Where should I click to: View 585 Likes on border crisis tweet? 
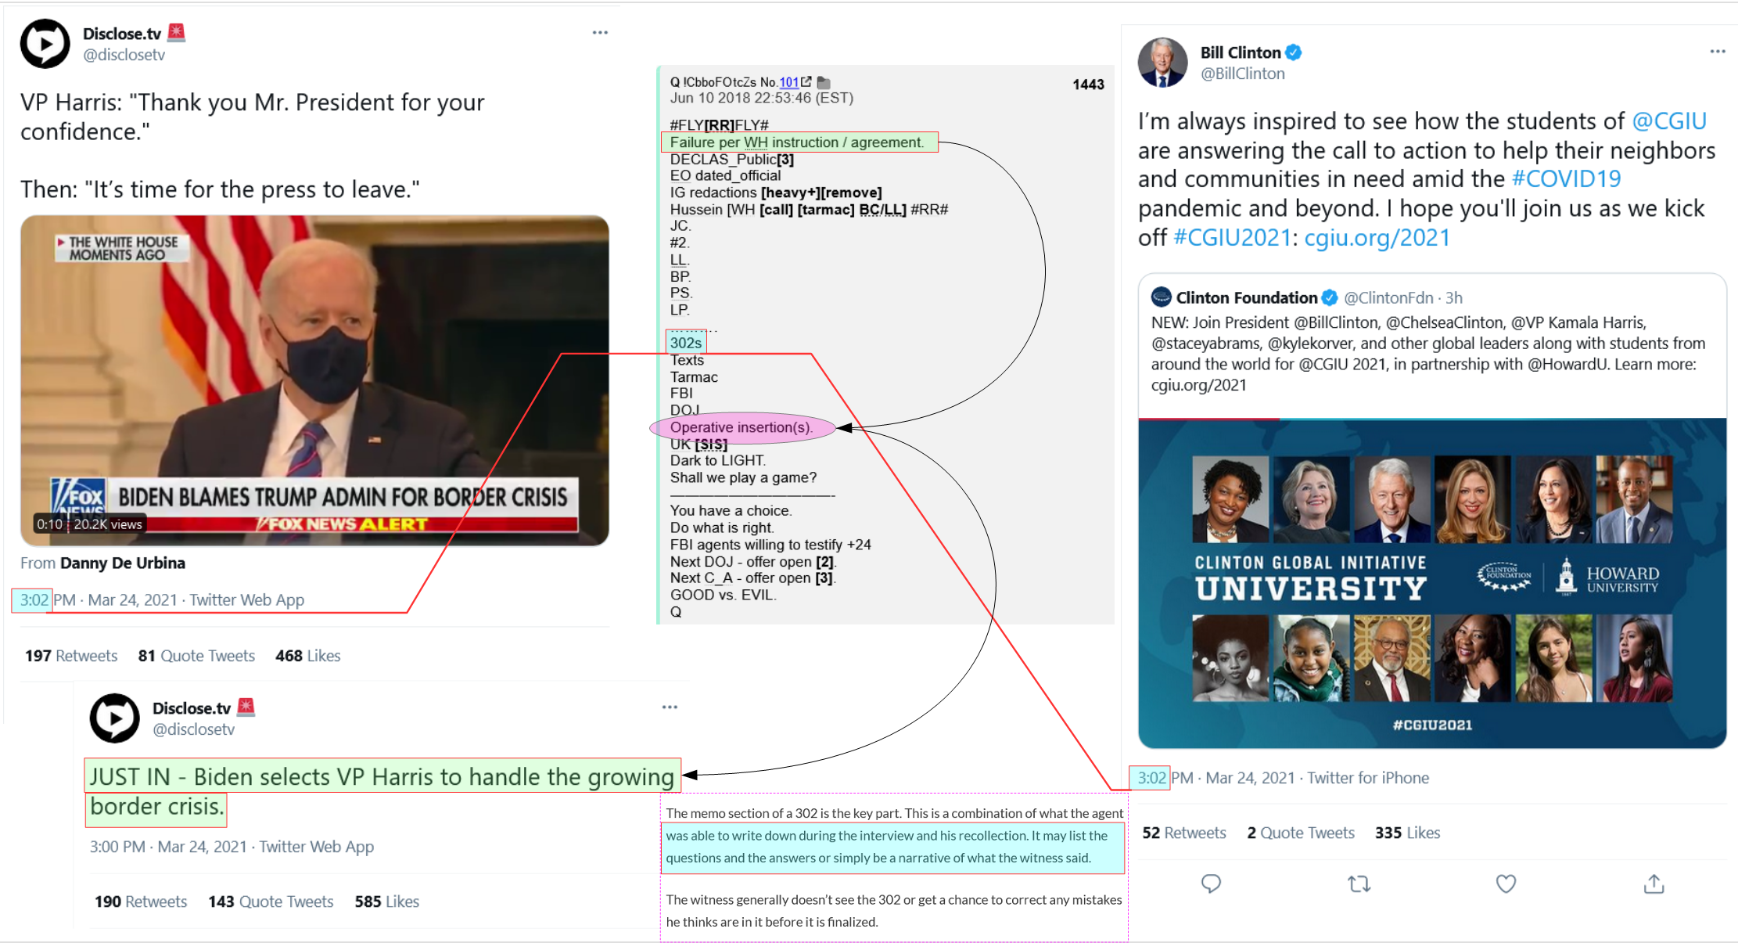tap(387, 902)
